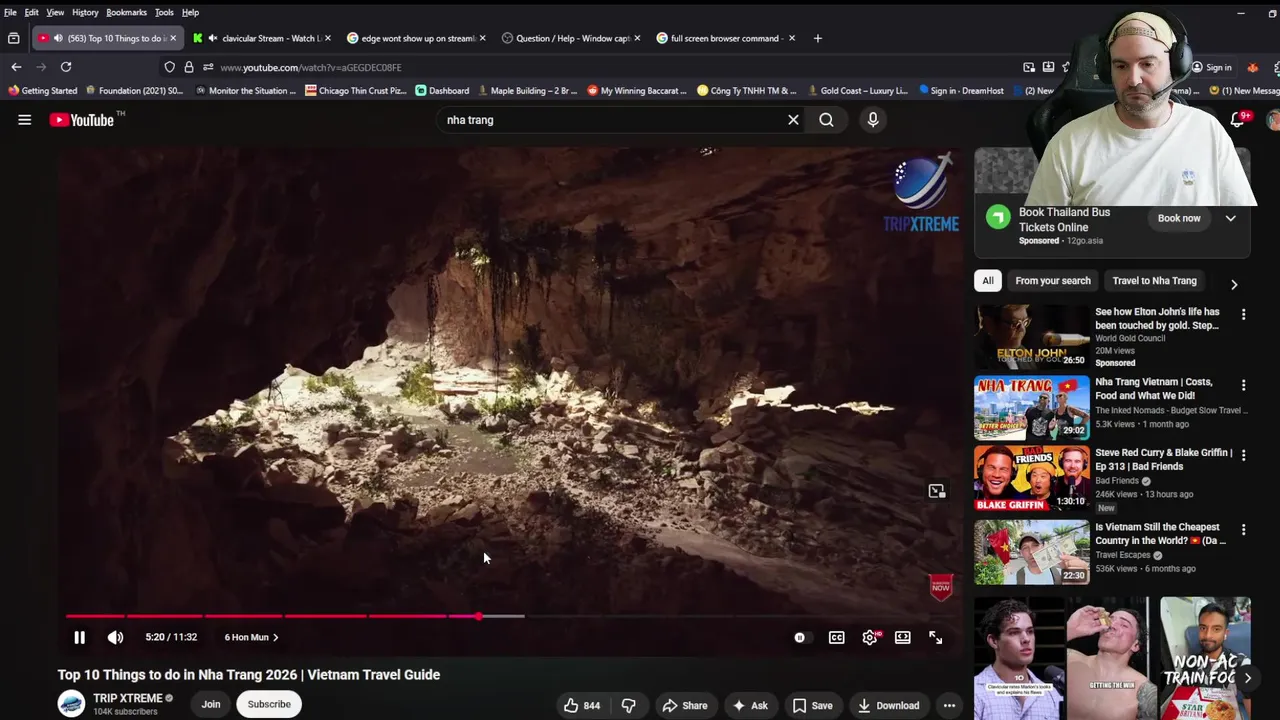Open YouTube notifications bell
This screenshot has width=1280, height=720.
click(x=1238, y=120)
